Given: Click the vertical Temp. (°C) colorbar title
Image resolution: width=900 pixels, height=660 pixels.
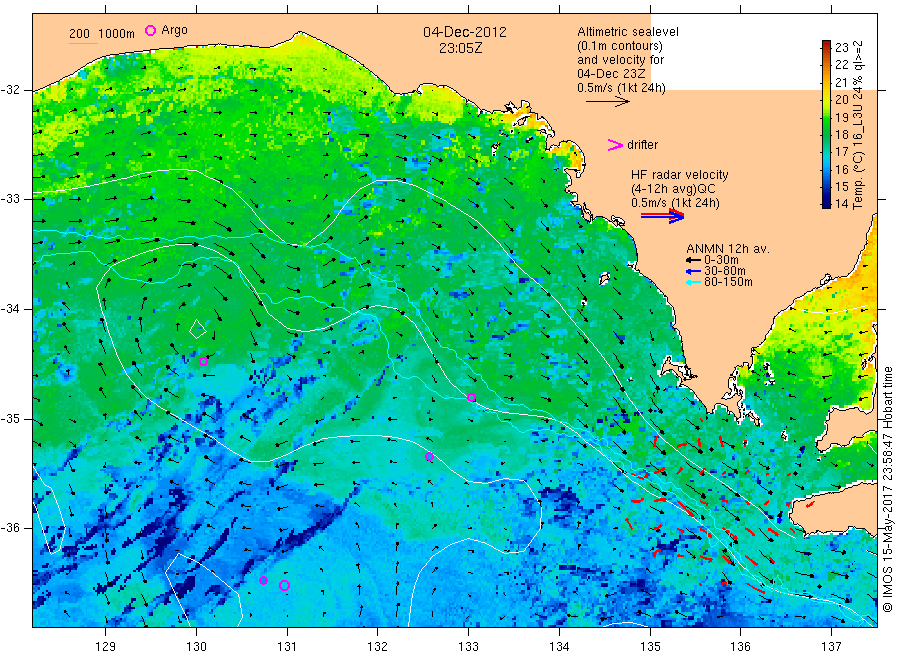Looking at the screenshot, I should 858,125.
